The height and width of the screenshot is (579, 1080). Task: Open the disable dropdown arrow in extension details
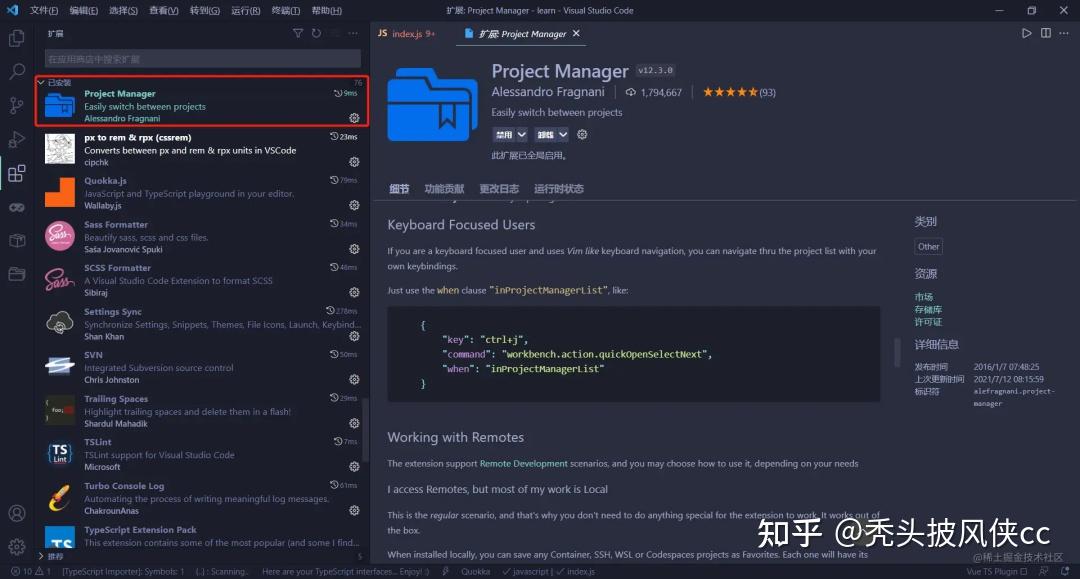(521, 134)
